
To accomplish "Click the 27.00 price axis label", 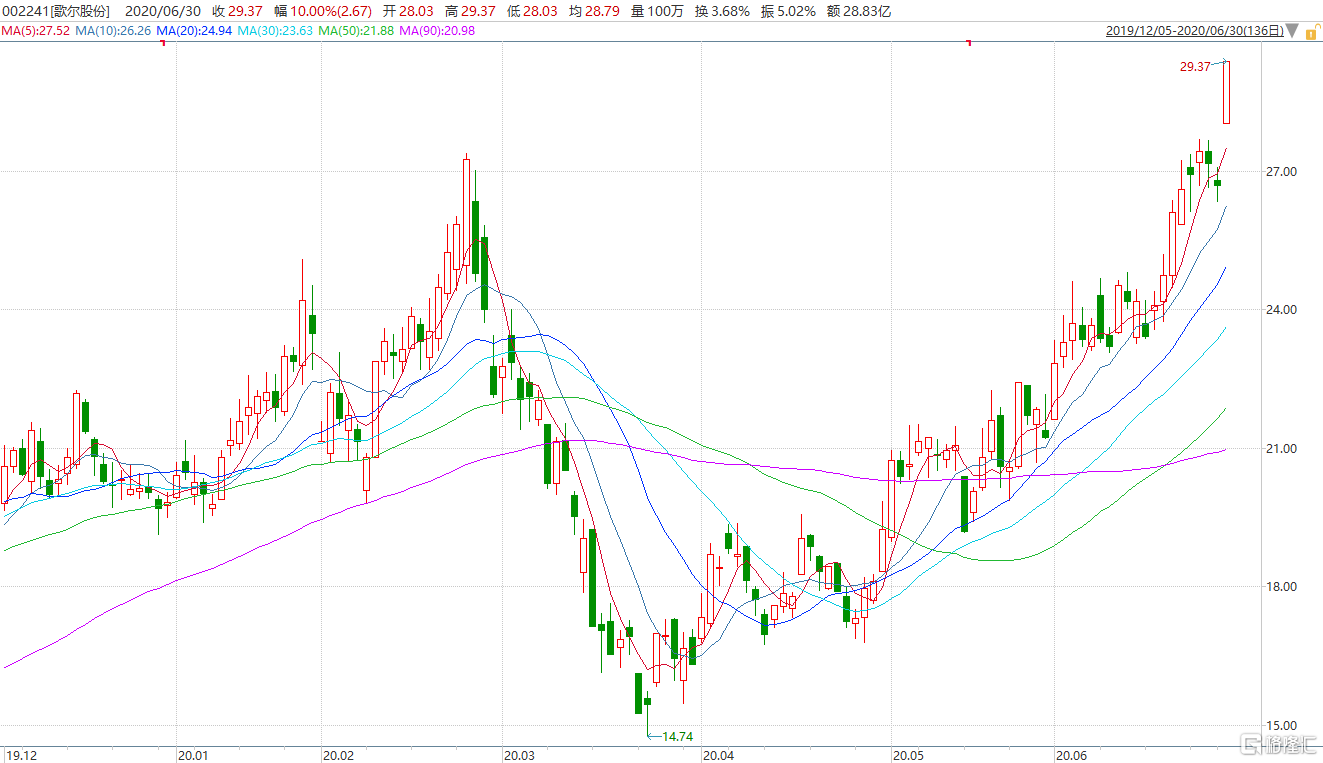I will pyautogui.click(x=1281, y=172).
